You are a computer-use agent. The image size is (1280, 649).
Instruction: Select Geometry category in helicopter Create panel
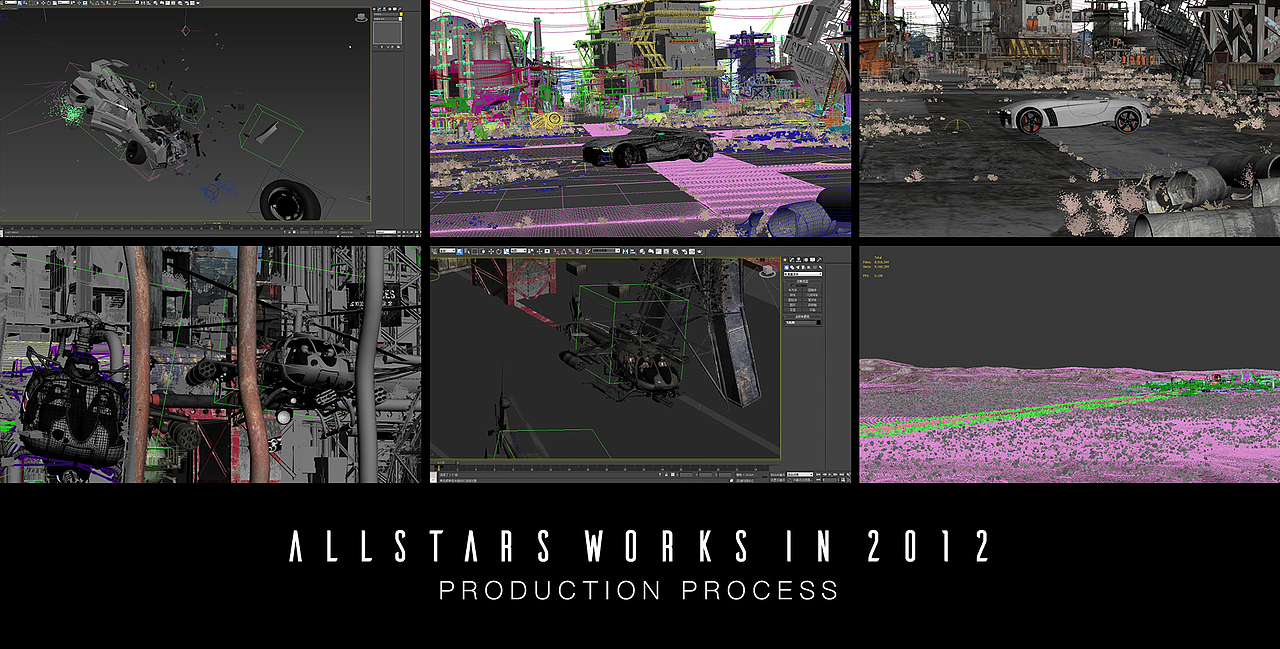pyautogui.click(x=786, y=267)
